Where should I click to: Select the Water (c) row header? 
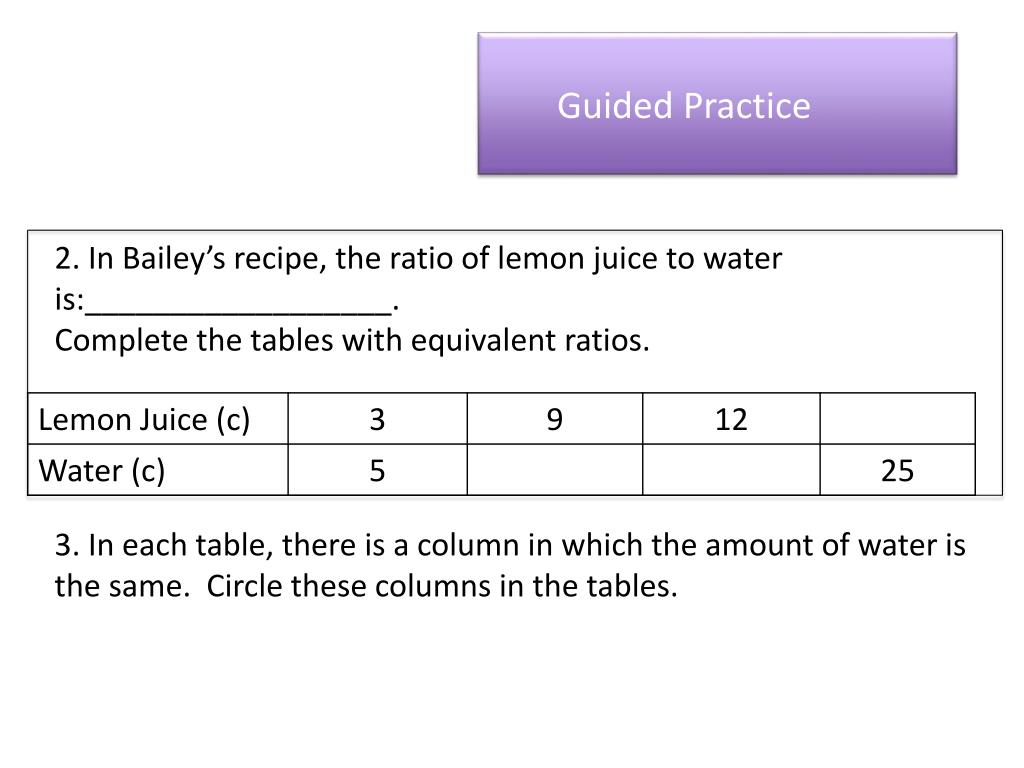(157, 470)
